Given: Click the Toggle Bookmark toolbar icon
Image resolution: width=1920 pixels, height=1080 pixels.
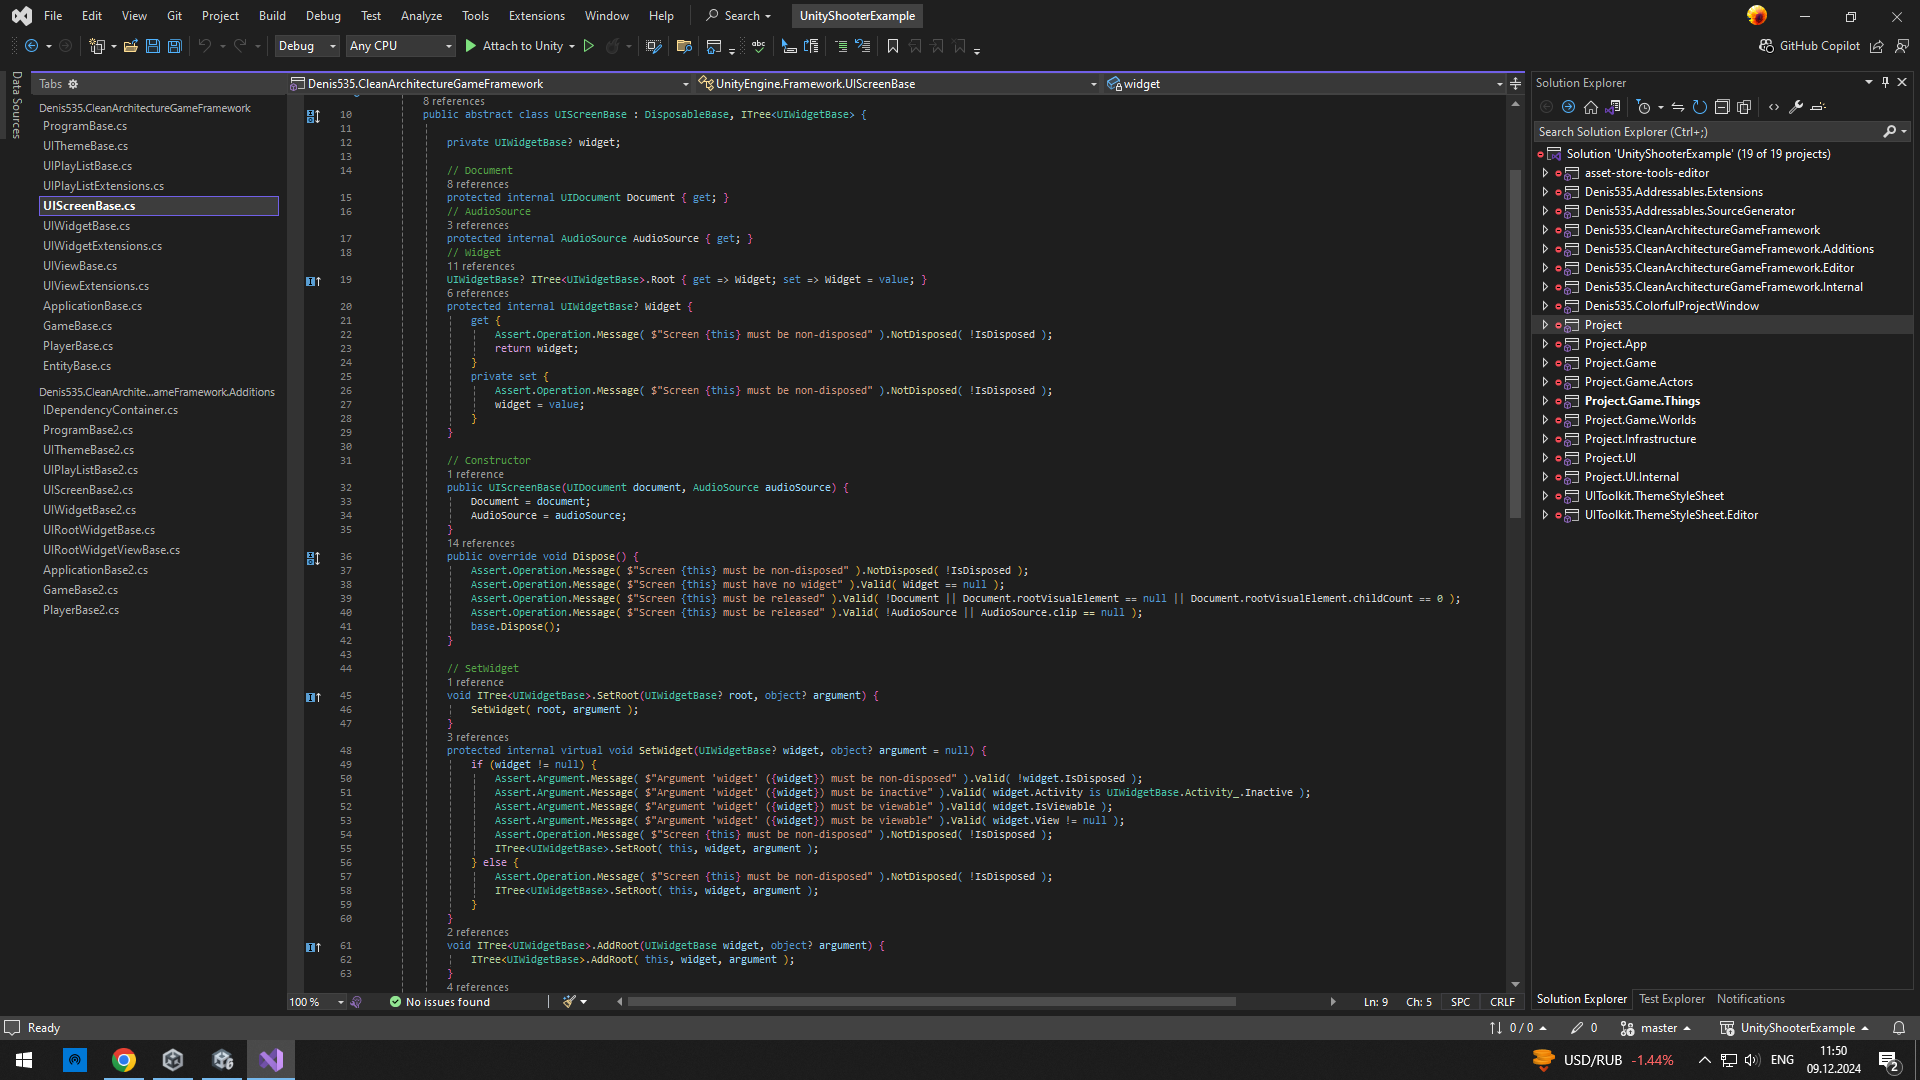Looking at the screenshot, I should [x=893, y=46].
